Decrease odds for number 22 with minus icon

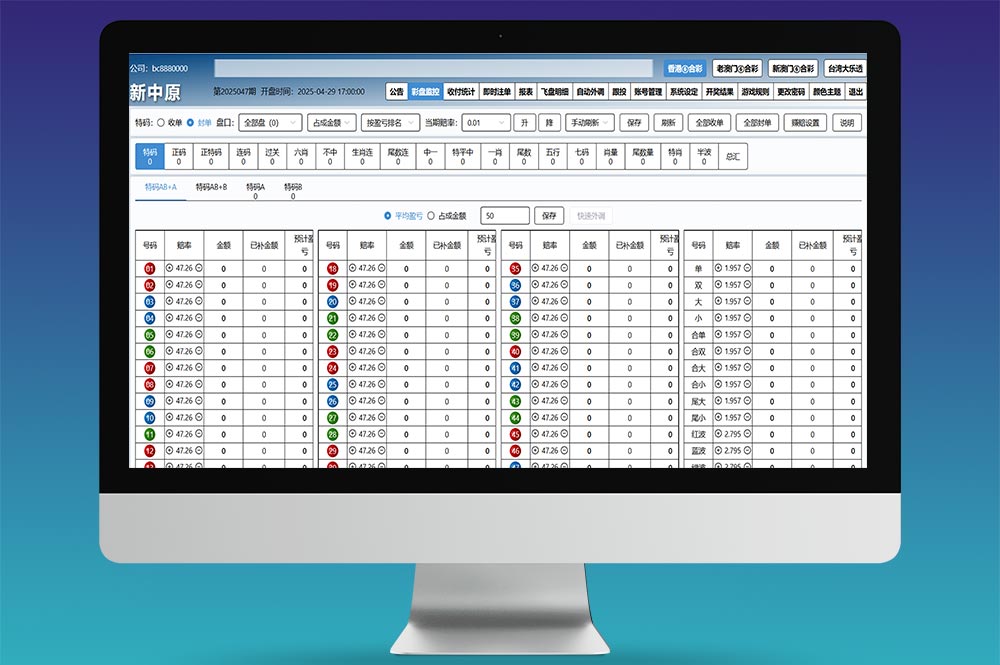(x=380, y=334)
